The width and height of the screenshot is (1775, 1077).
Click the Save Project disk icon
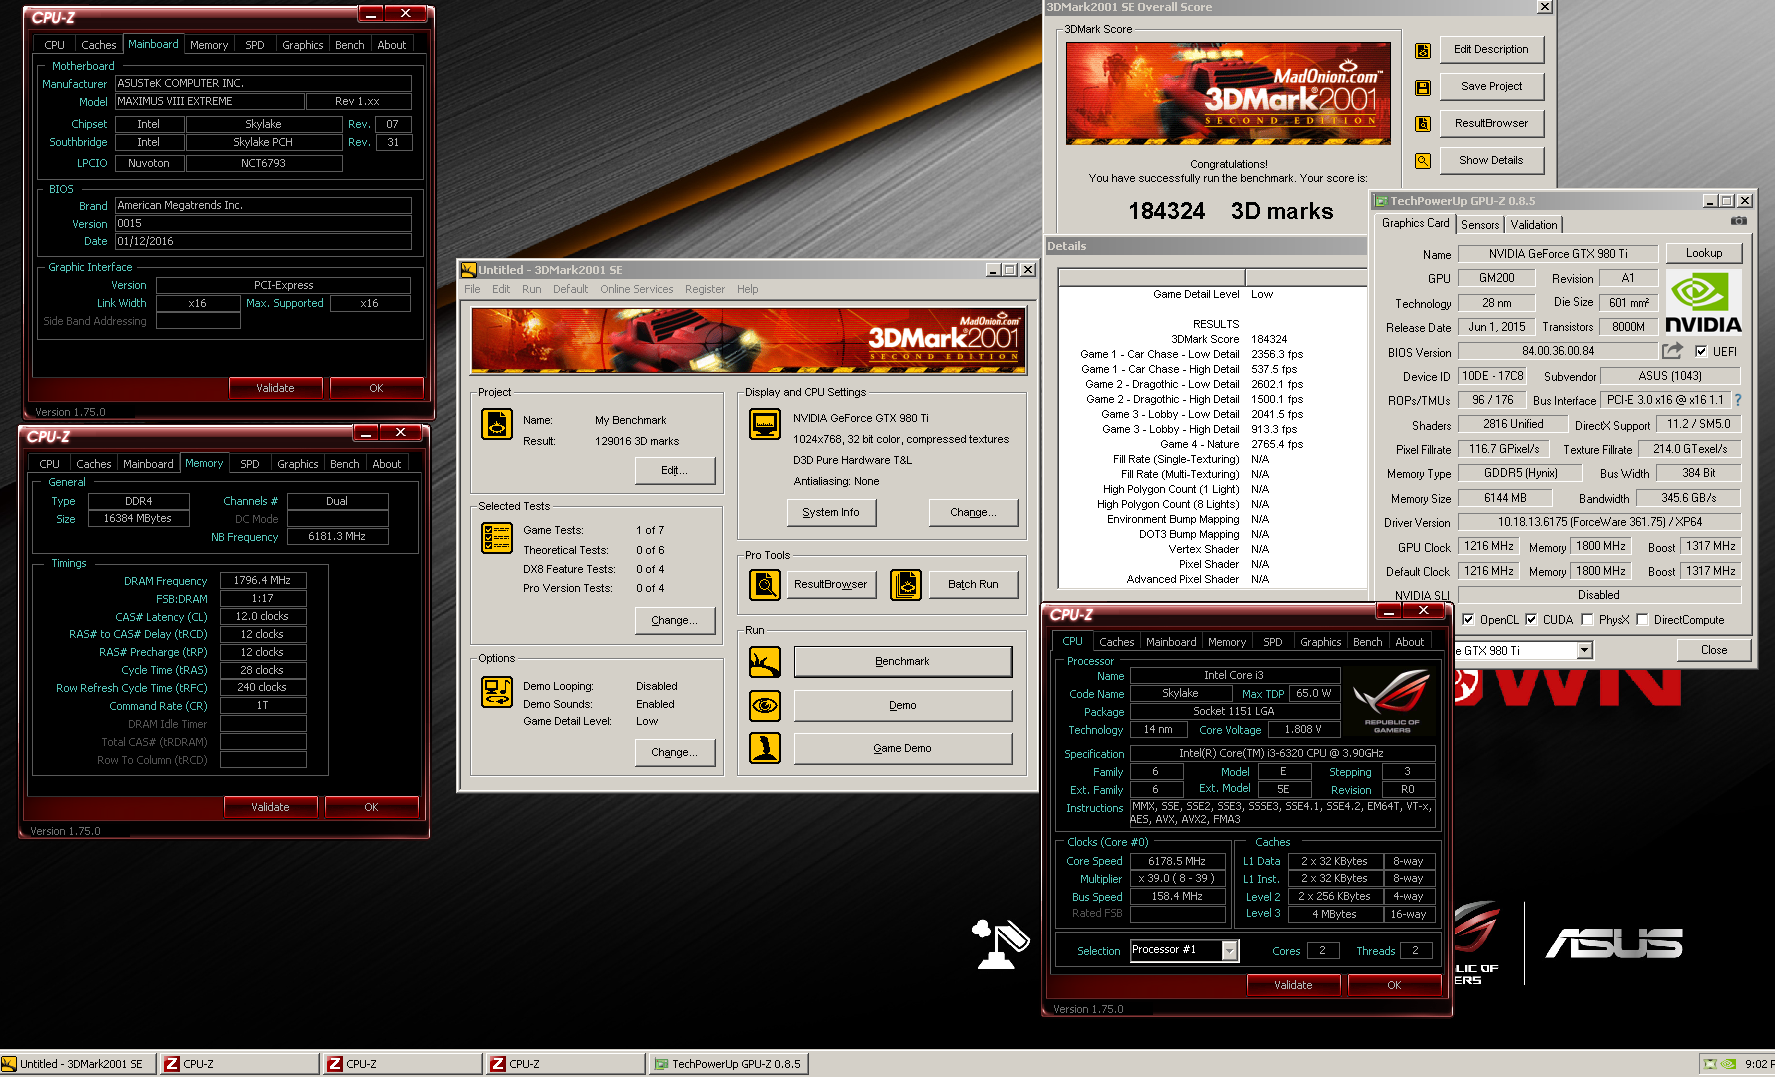1422,87
